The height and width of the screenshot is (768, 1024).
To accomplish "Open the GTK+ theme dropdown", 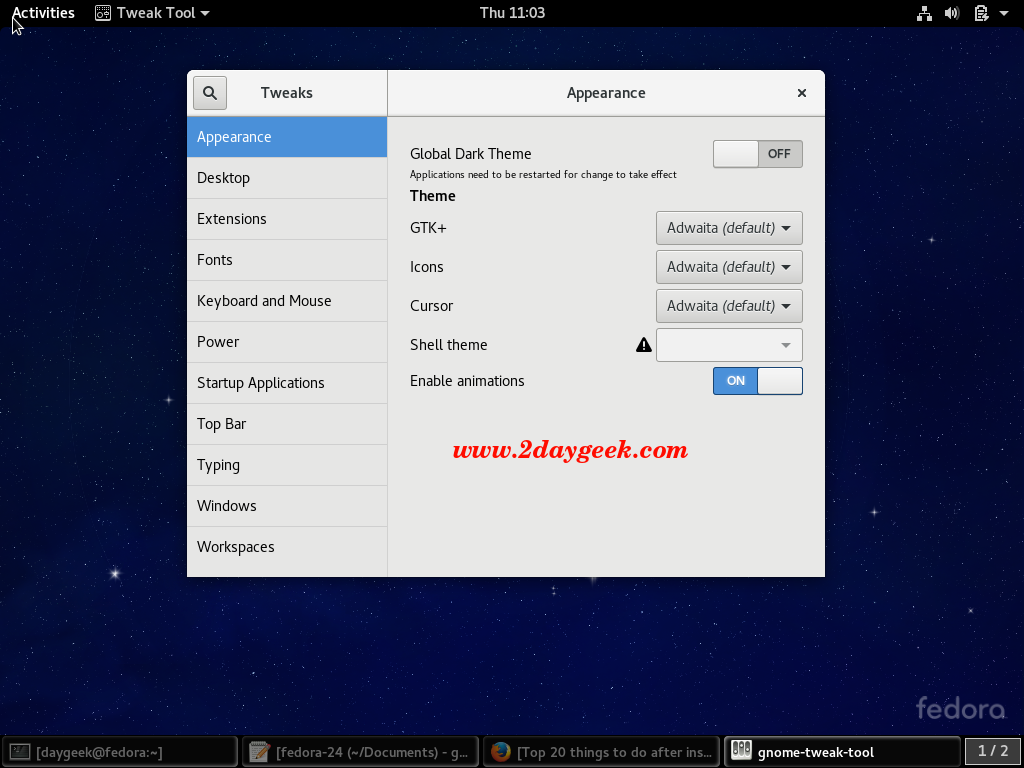I will click(729, 228).
